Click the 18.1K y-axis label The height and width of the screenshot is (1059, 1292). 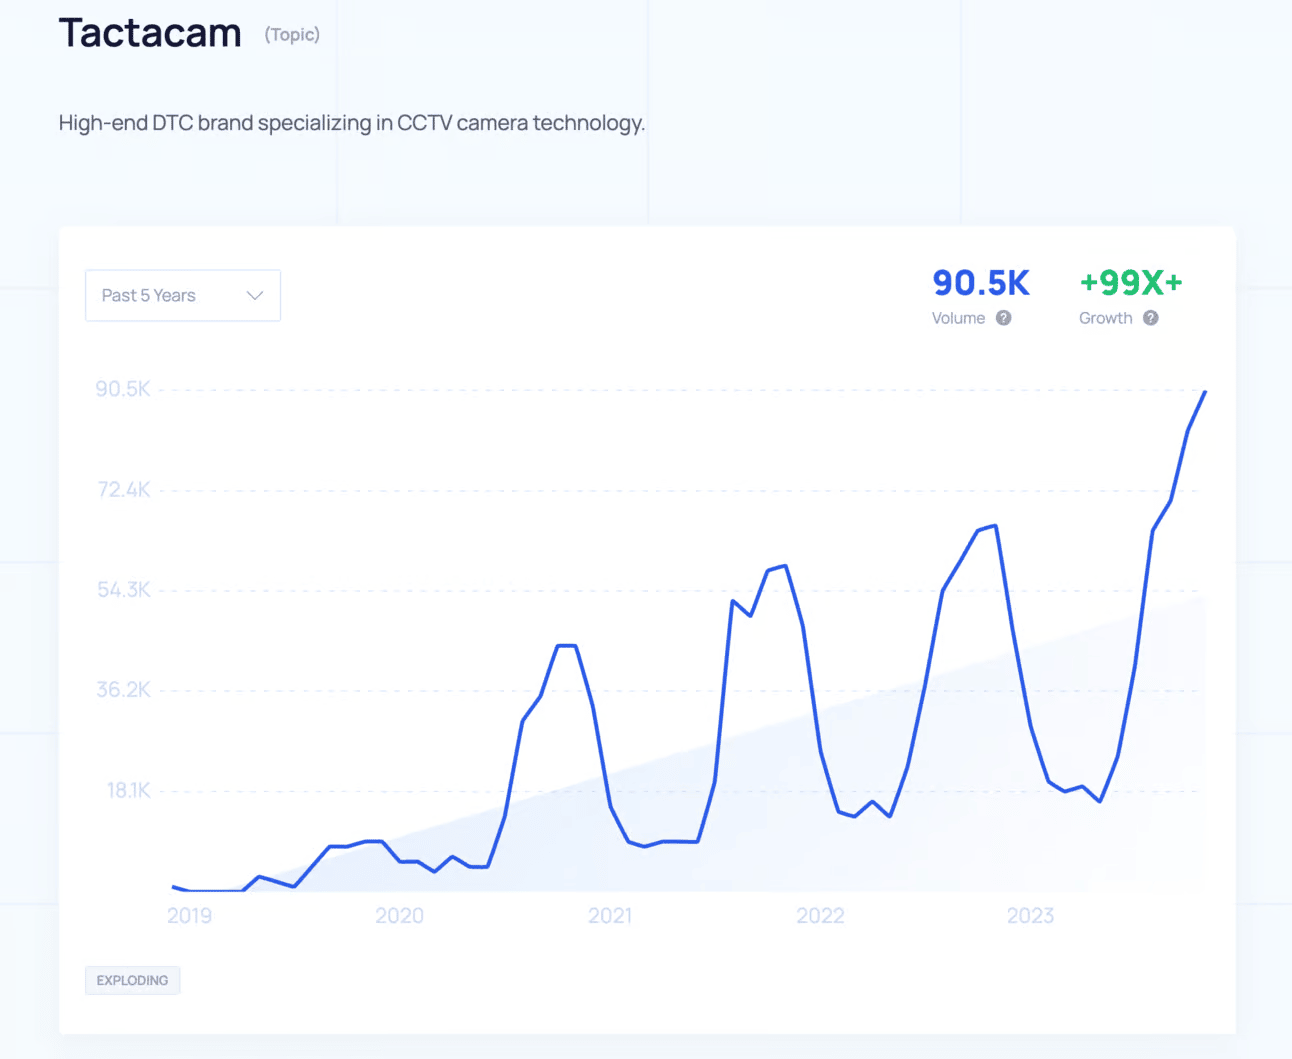coord(129,790)
